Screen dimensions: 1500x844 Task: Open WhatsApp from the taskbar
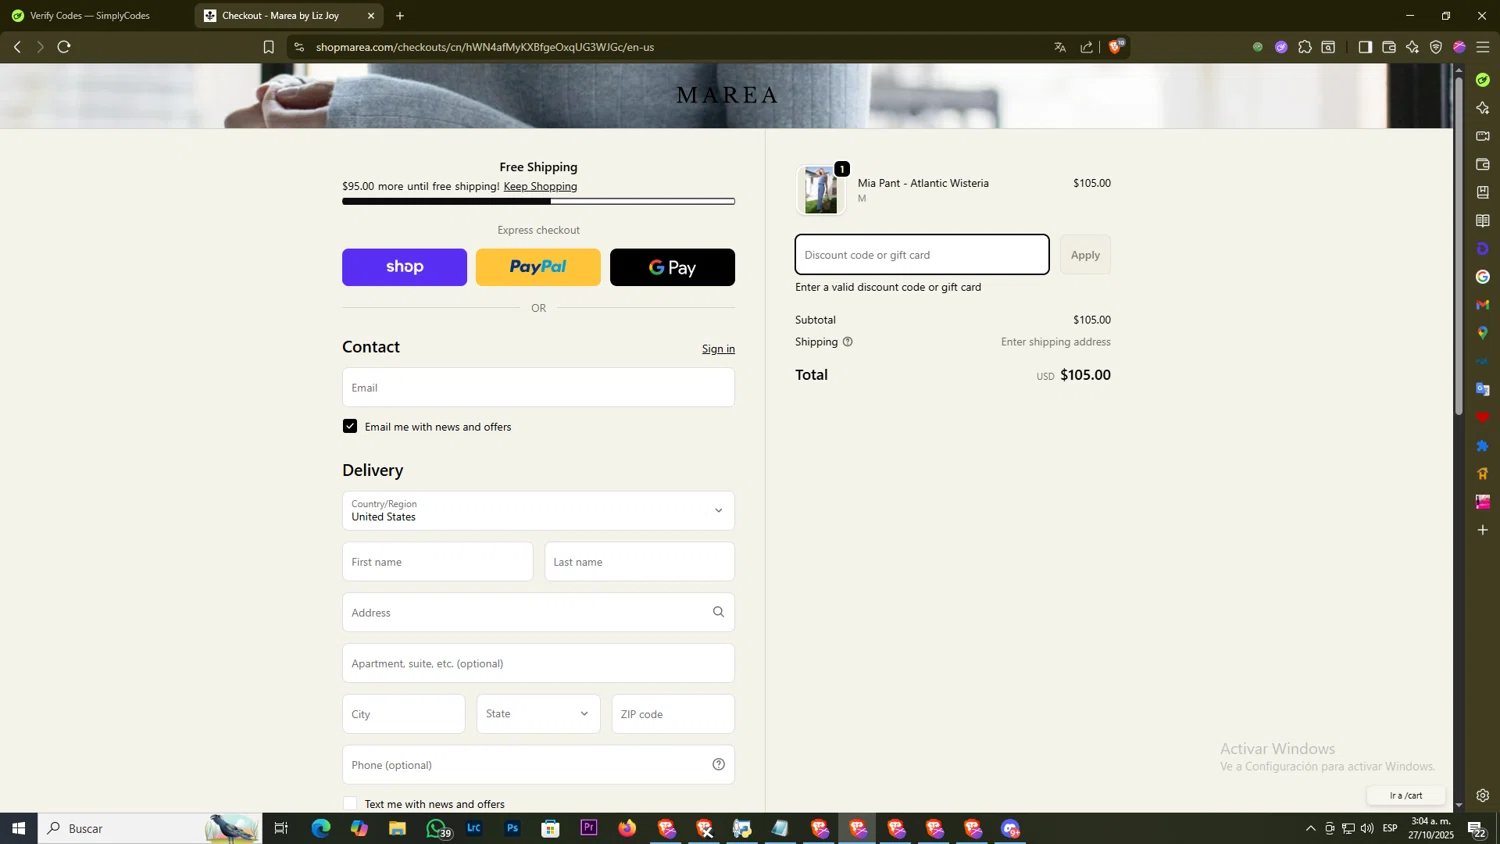point(437,828)
